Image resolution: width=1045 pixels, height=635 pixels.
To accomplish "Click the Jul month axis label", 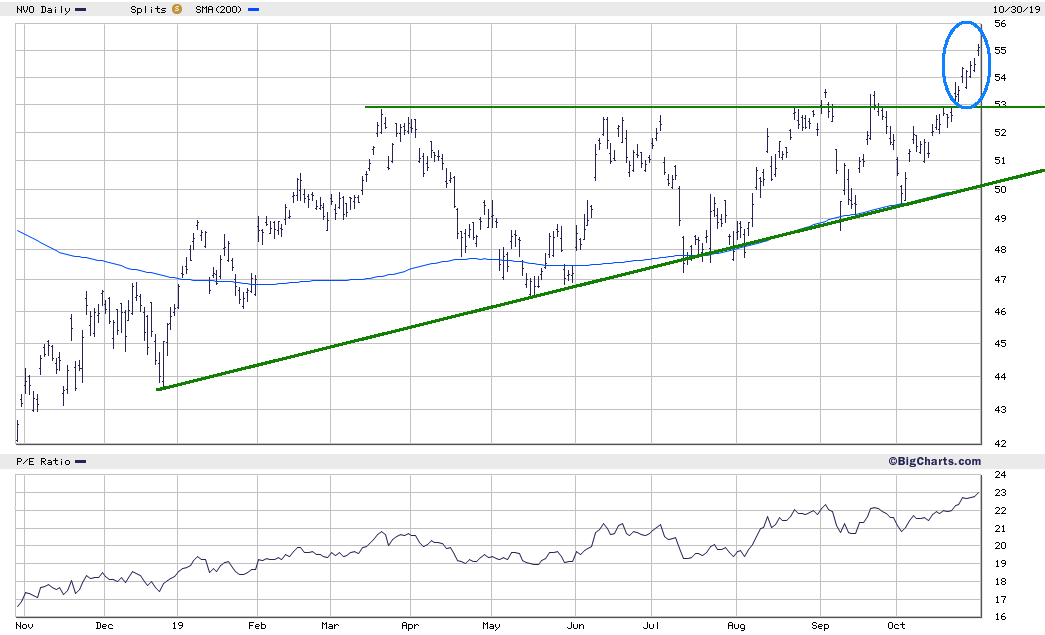I will pos(651,626).
